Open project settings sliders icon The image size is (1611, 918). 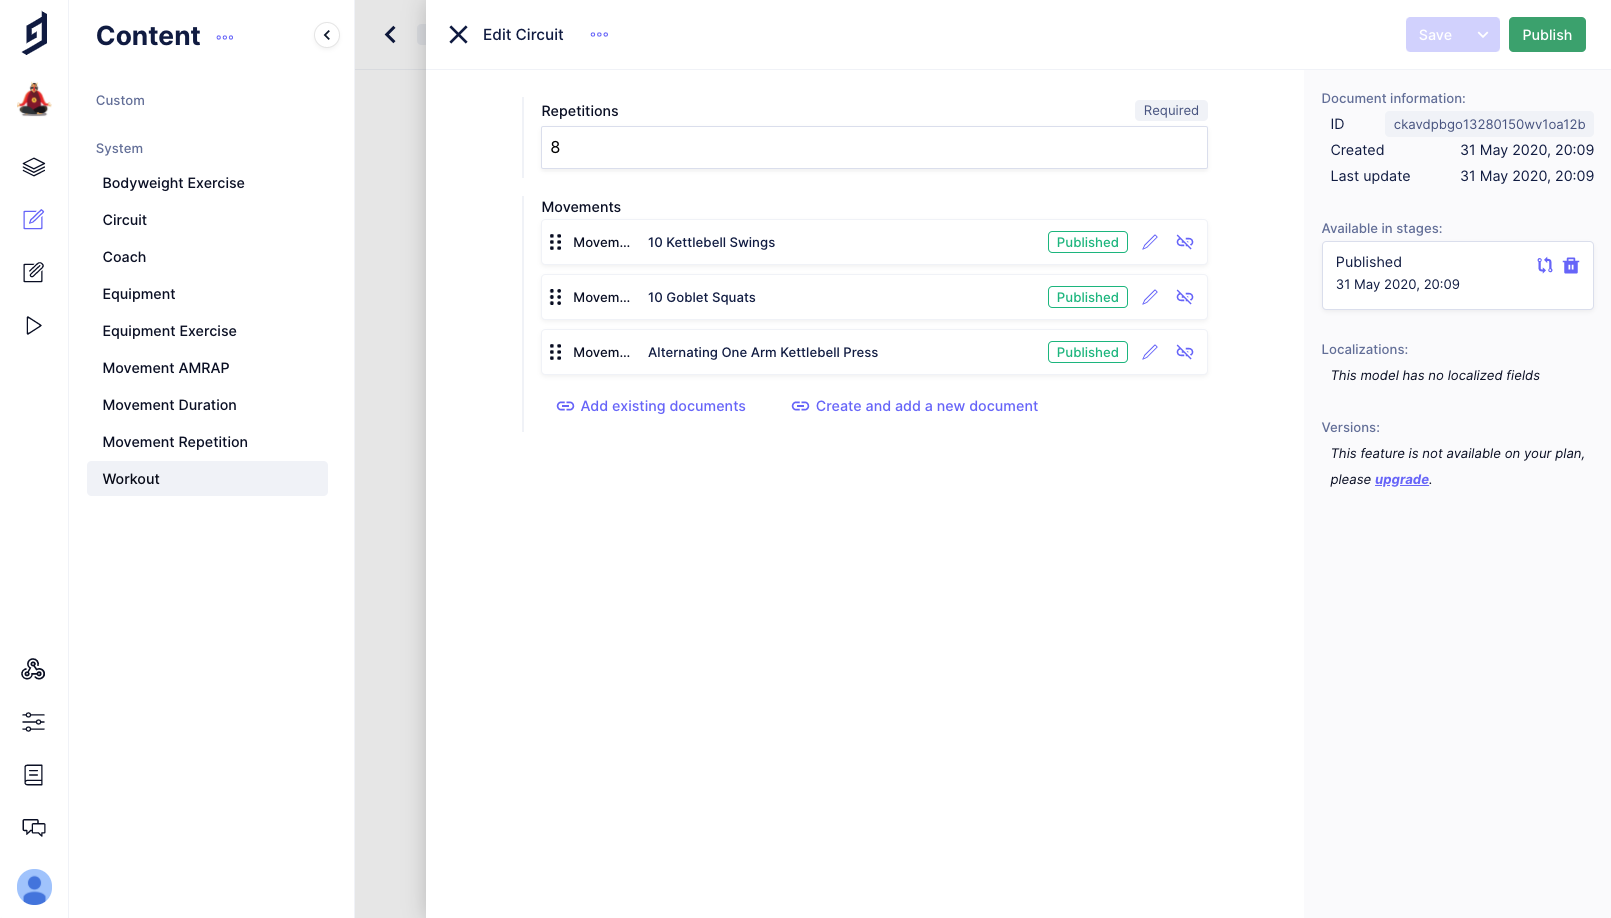34,722
